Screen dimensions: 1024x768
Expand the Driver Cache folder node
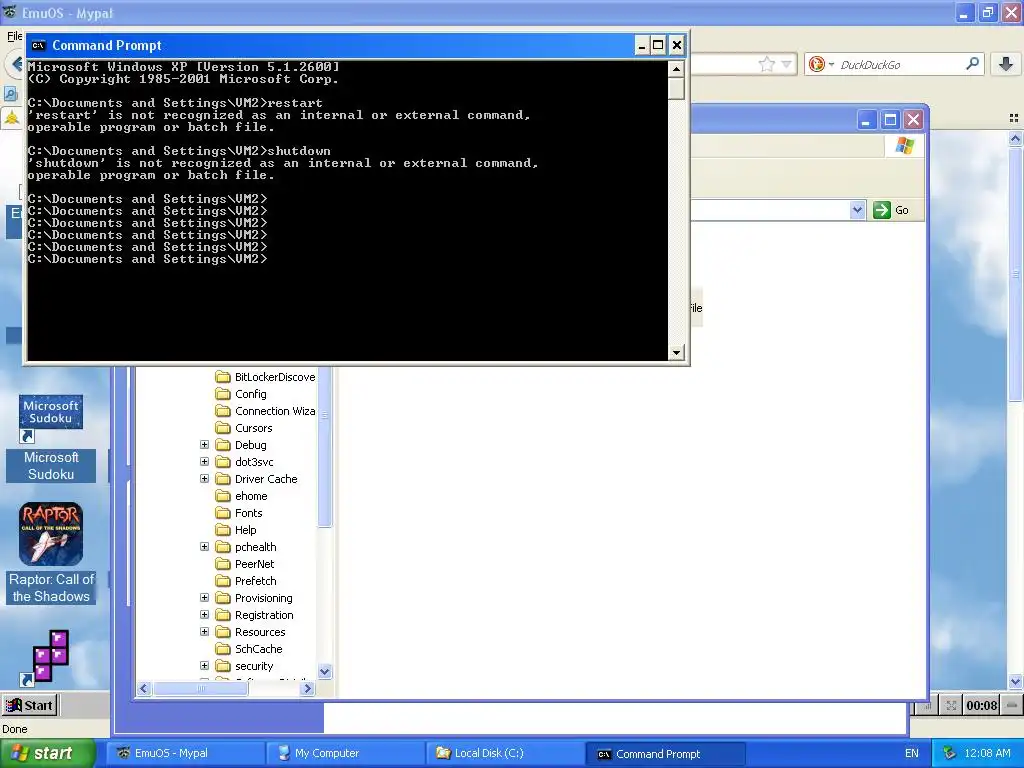(x=204, y=478)
